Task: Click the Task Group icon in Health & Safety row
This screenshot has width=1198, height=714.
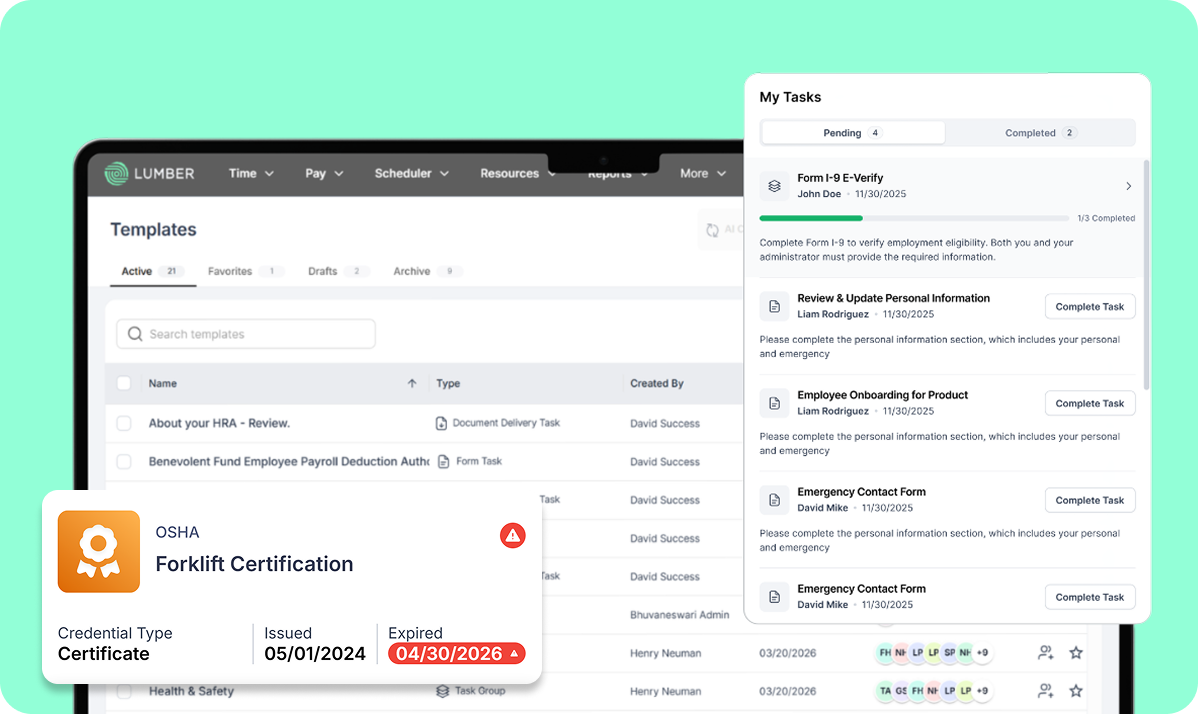Action: [442, 691]
